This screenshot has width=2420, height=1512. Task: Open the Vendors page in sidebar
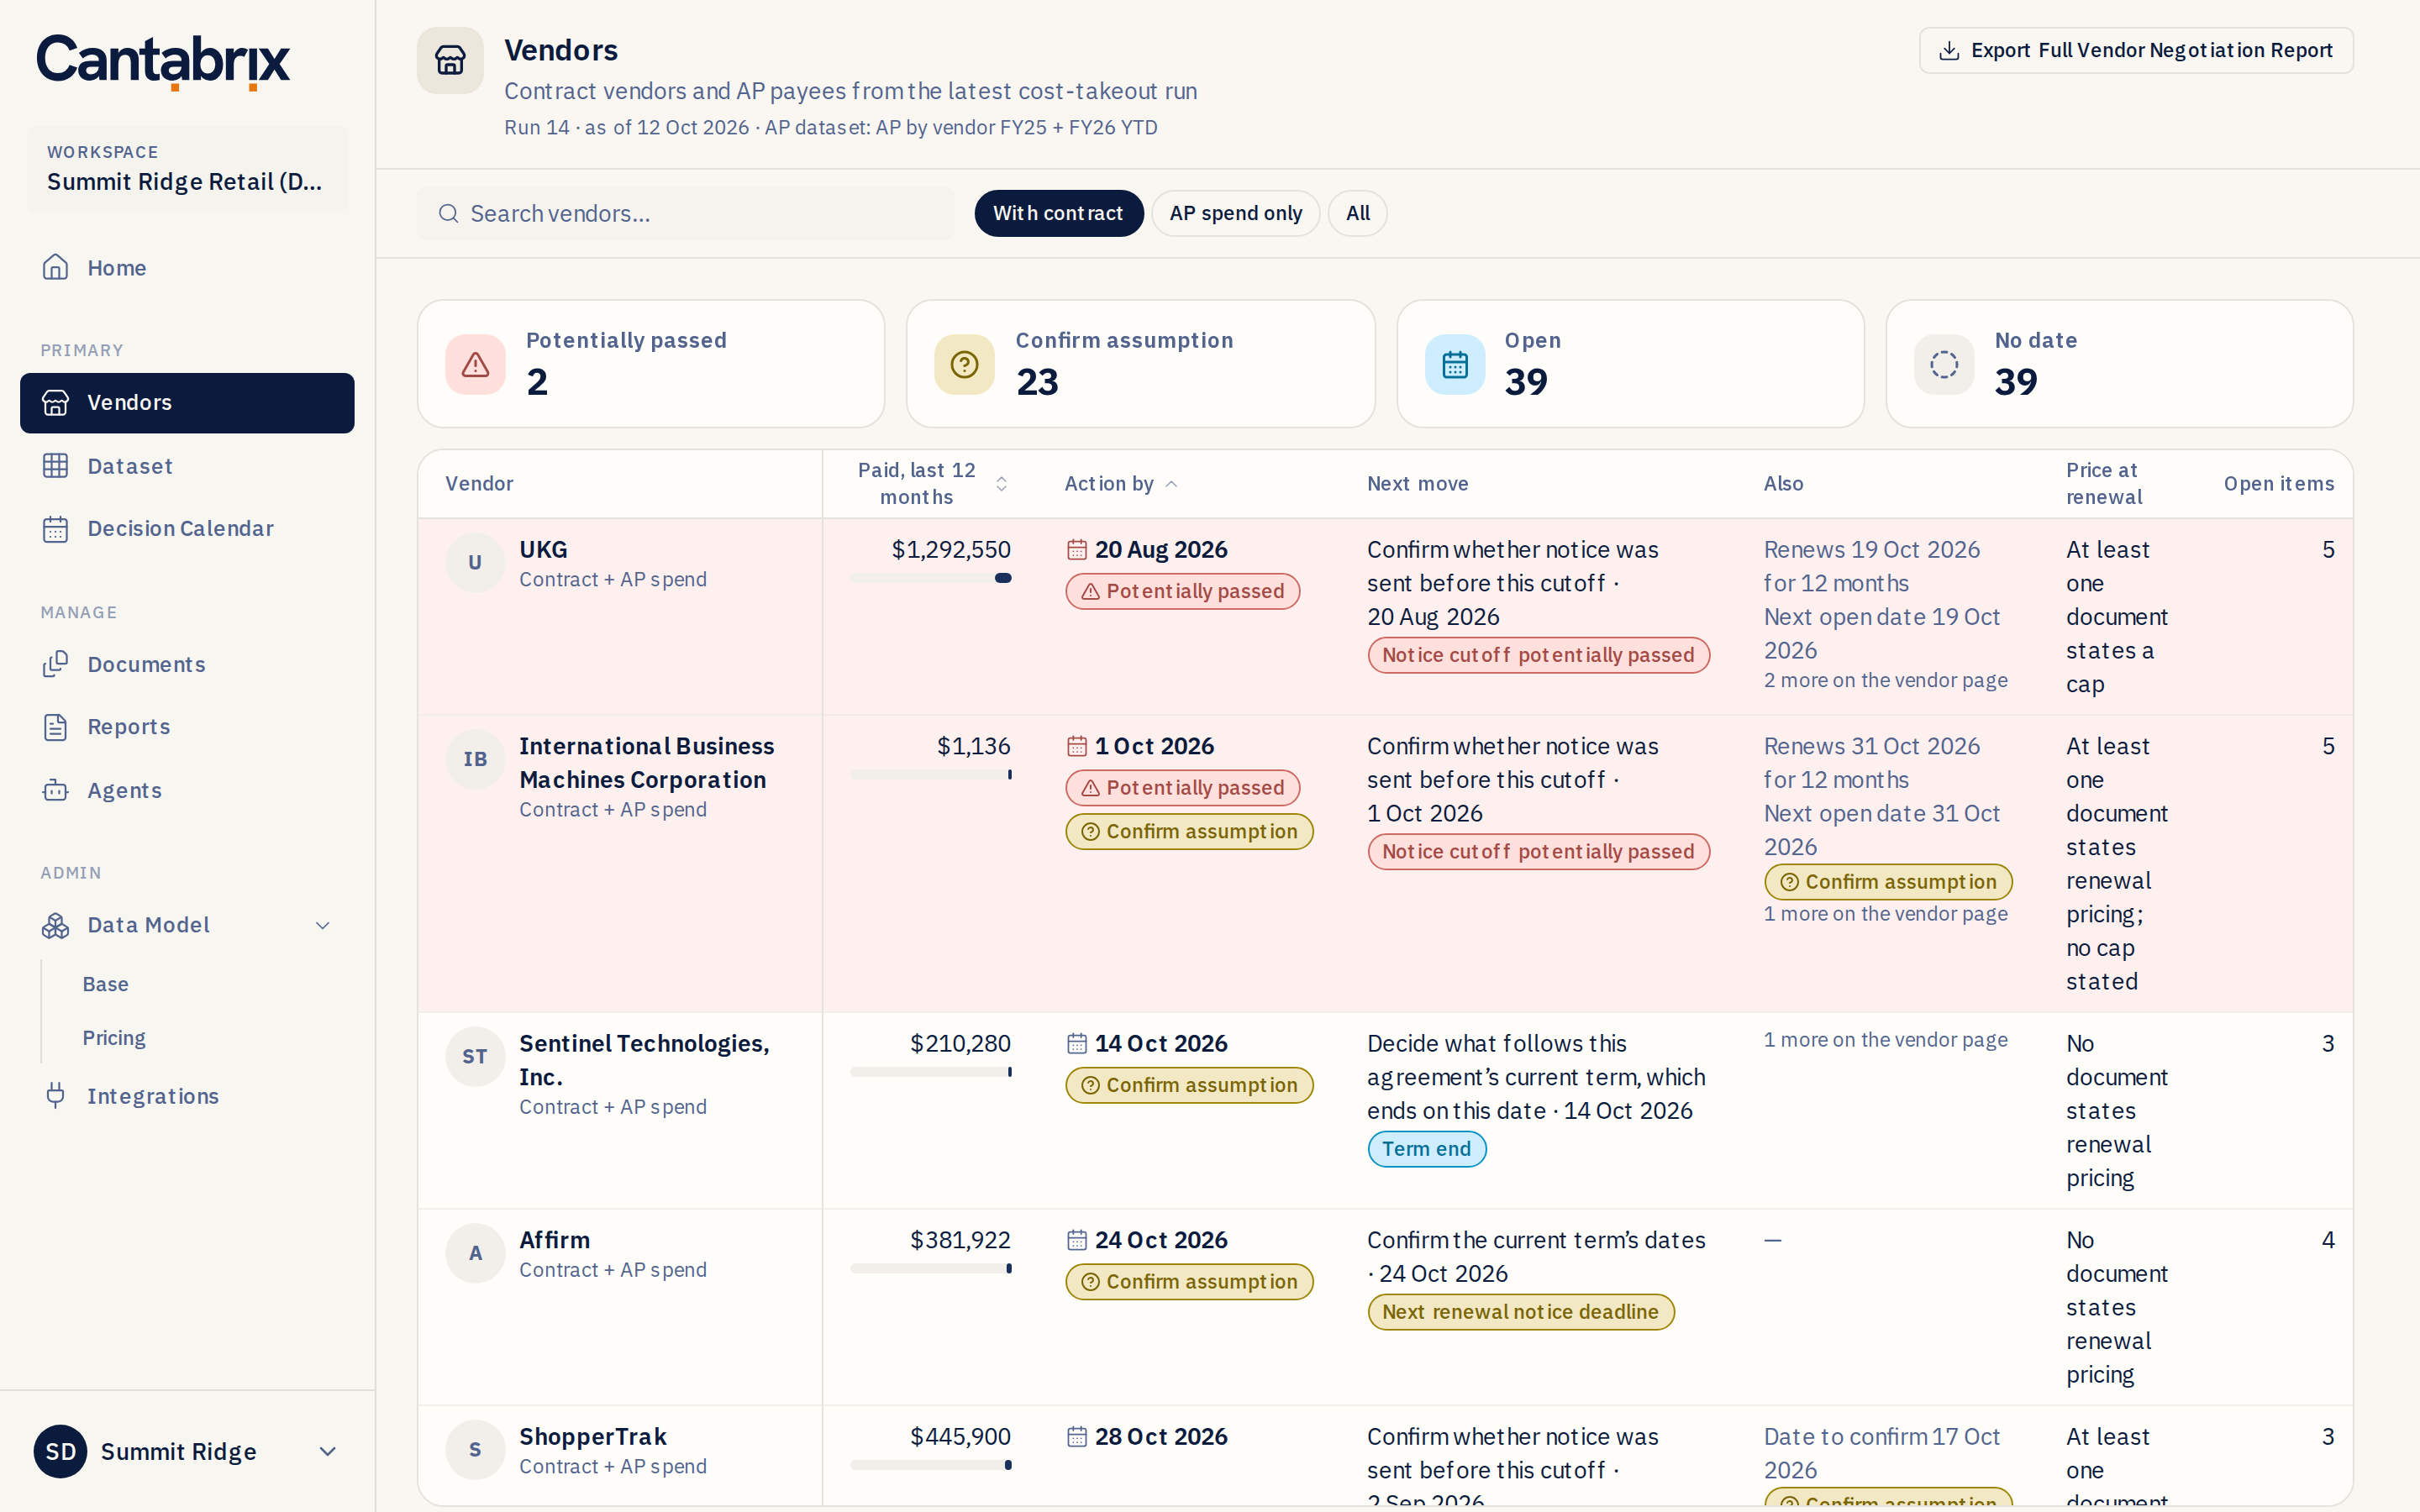(x=187, y=403)
